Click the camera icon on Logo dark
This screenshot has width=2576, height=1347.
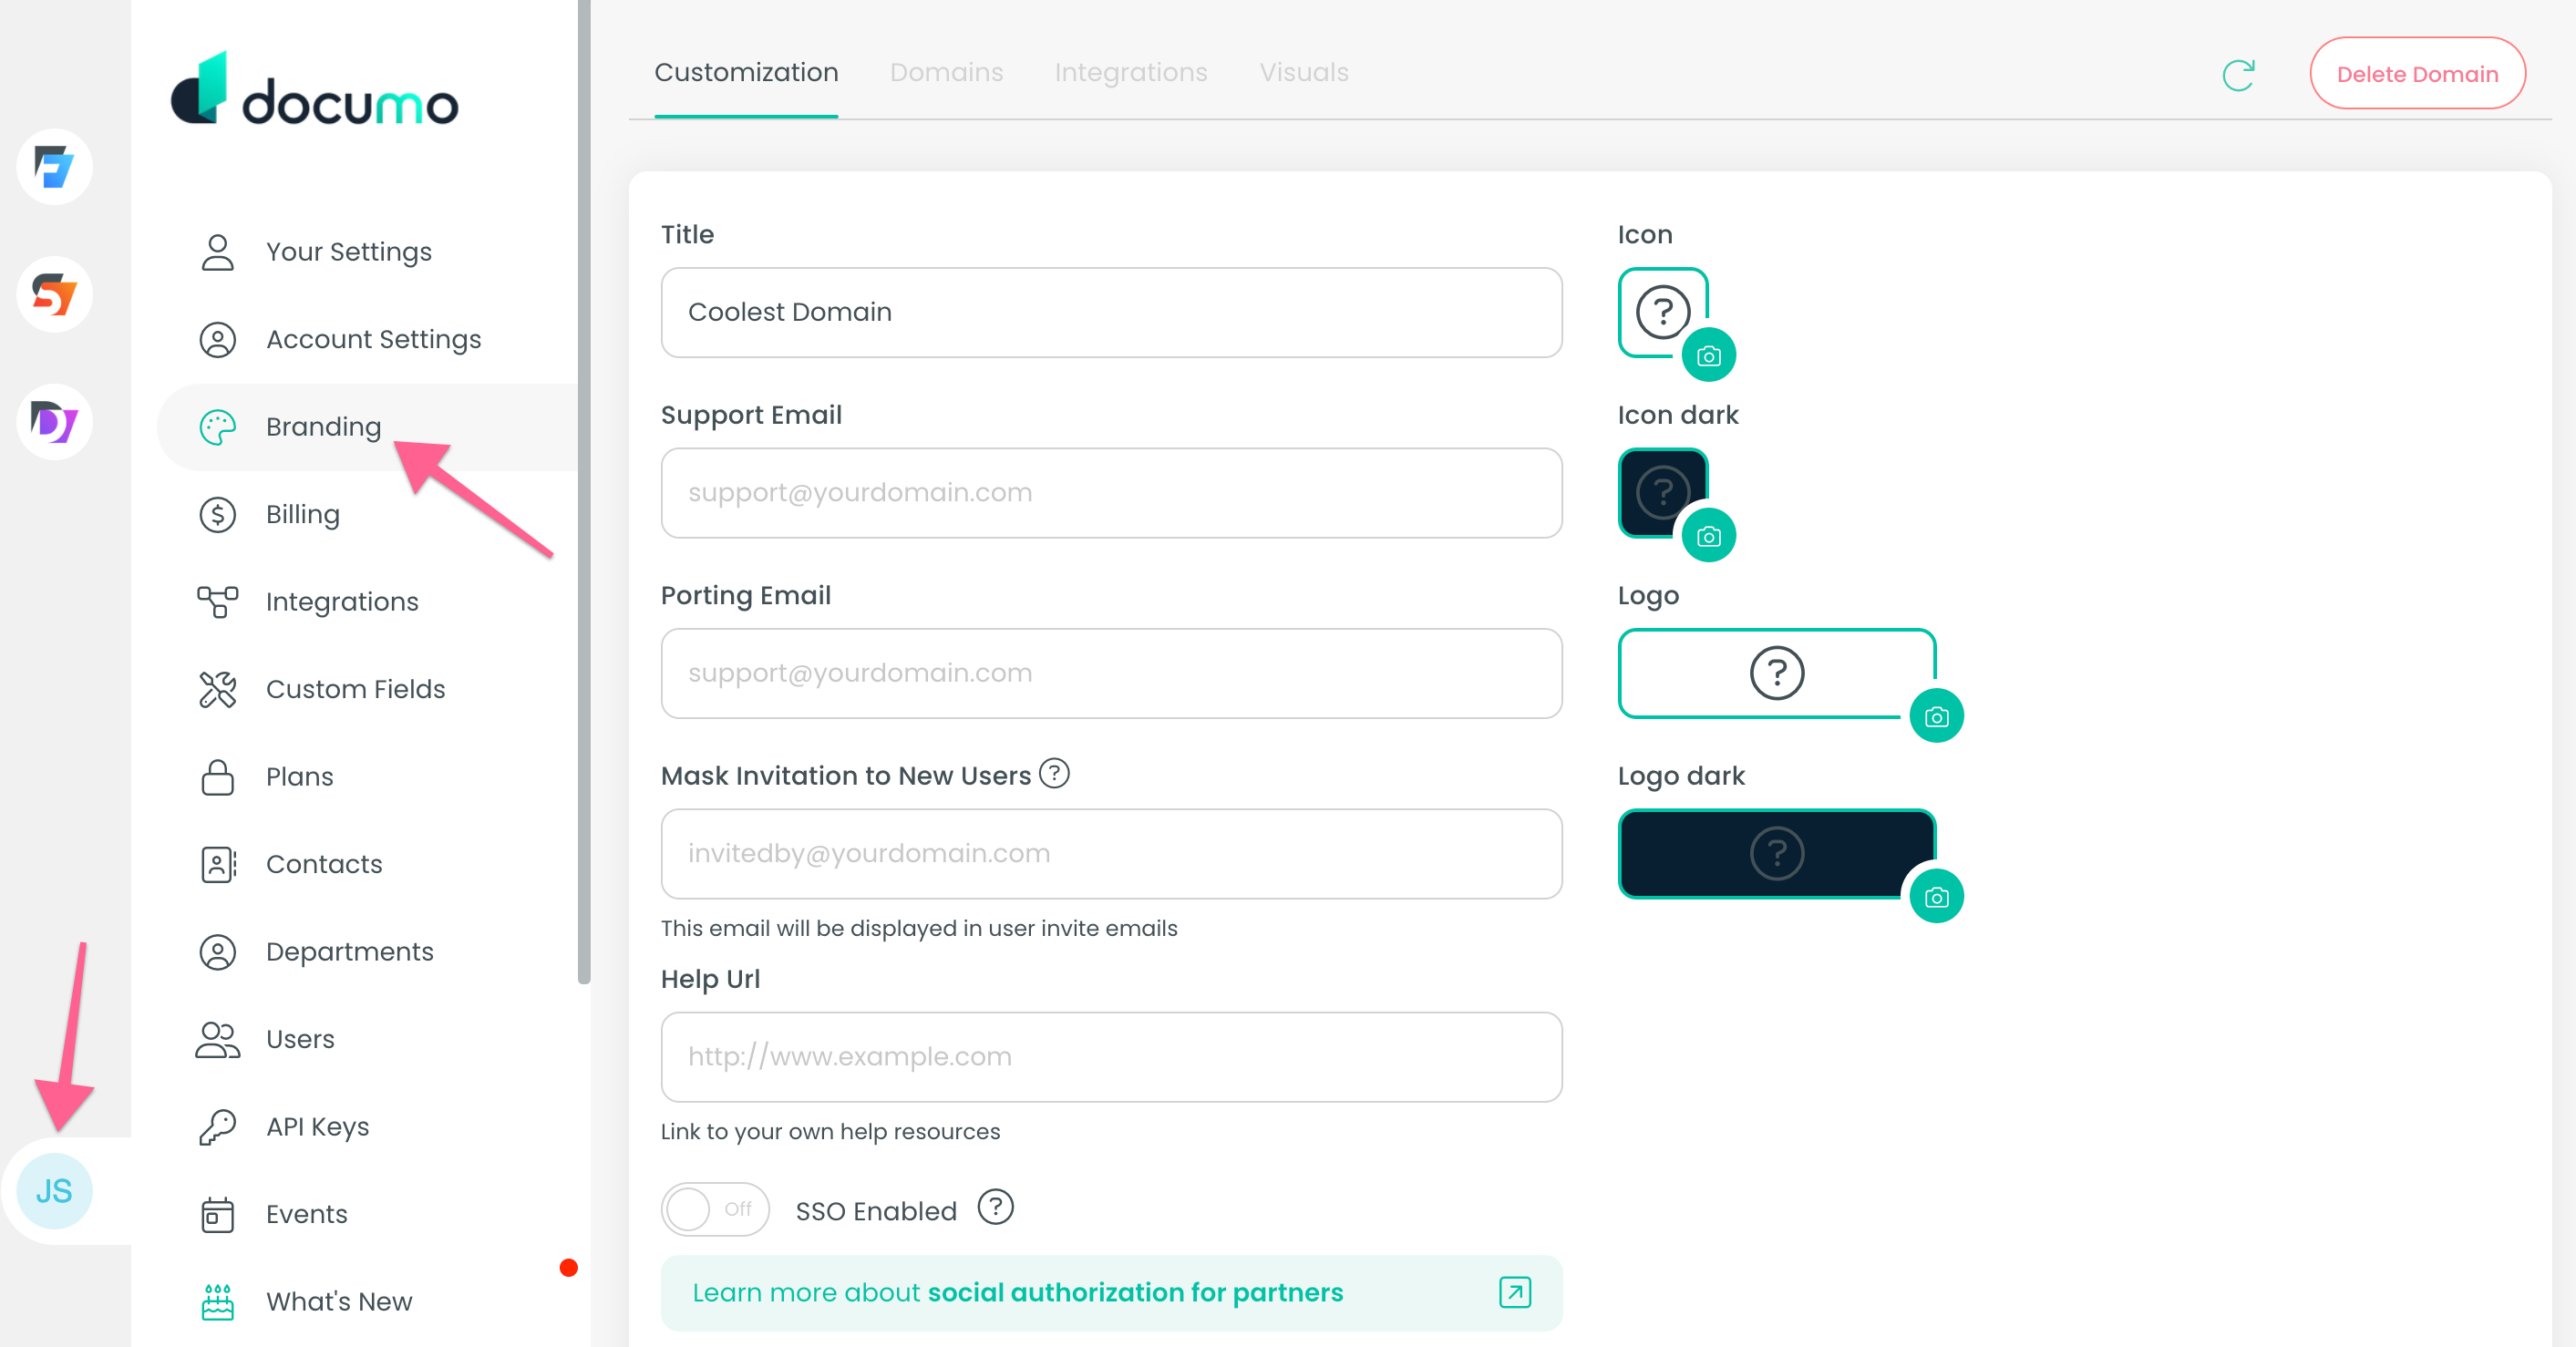(x=1936, y=896)
